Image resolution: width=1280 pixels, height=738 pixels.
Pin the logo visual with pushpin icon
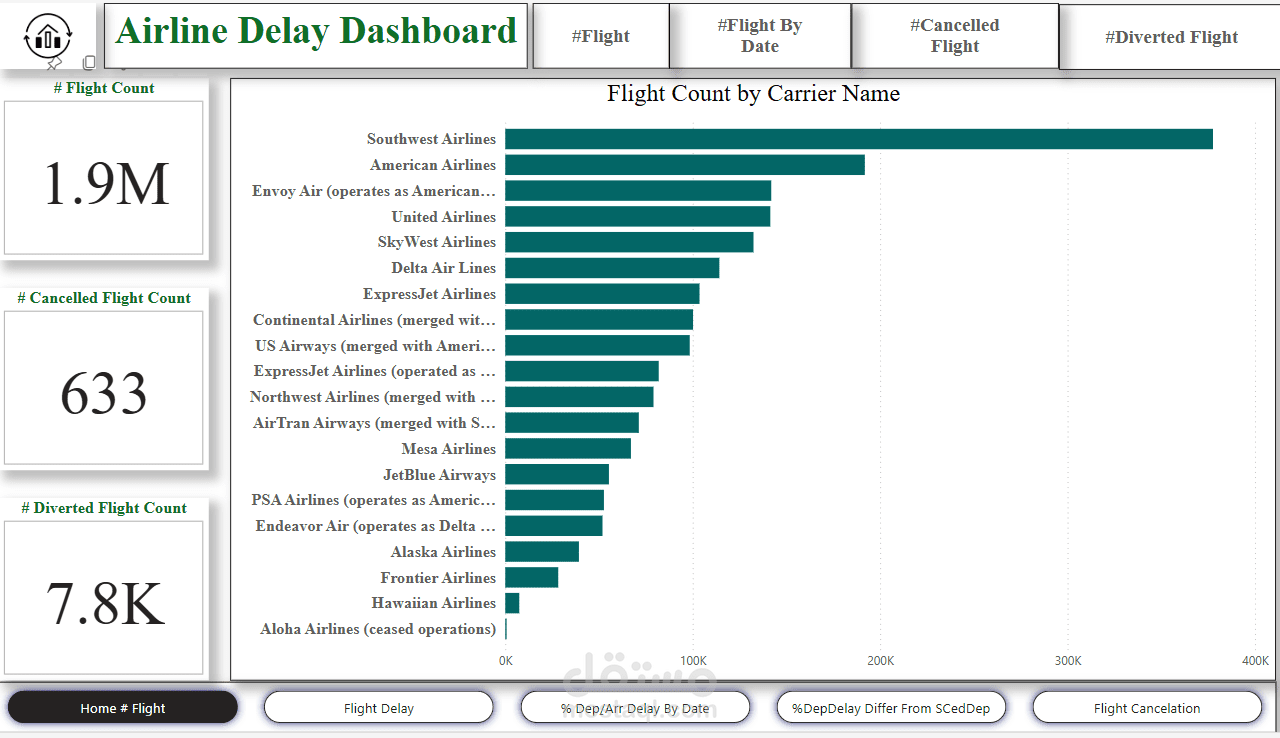click(55, 63)
